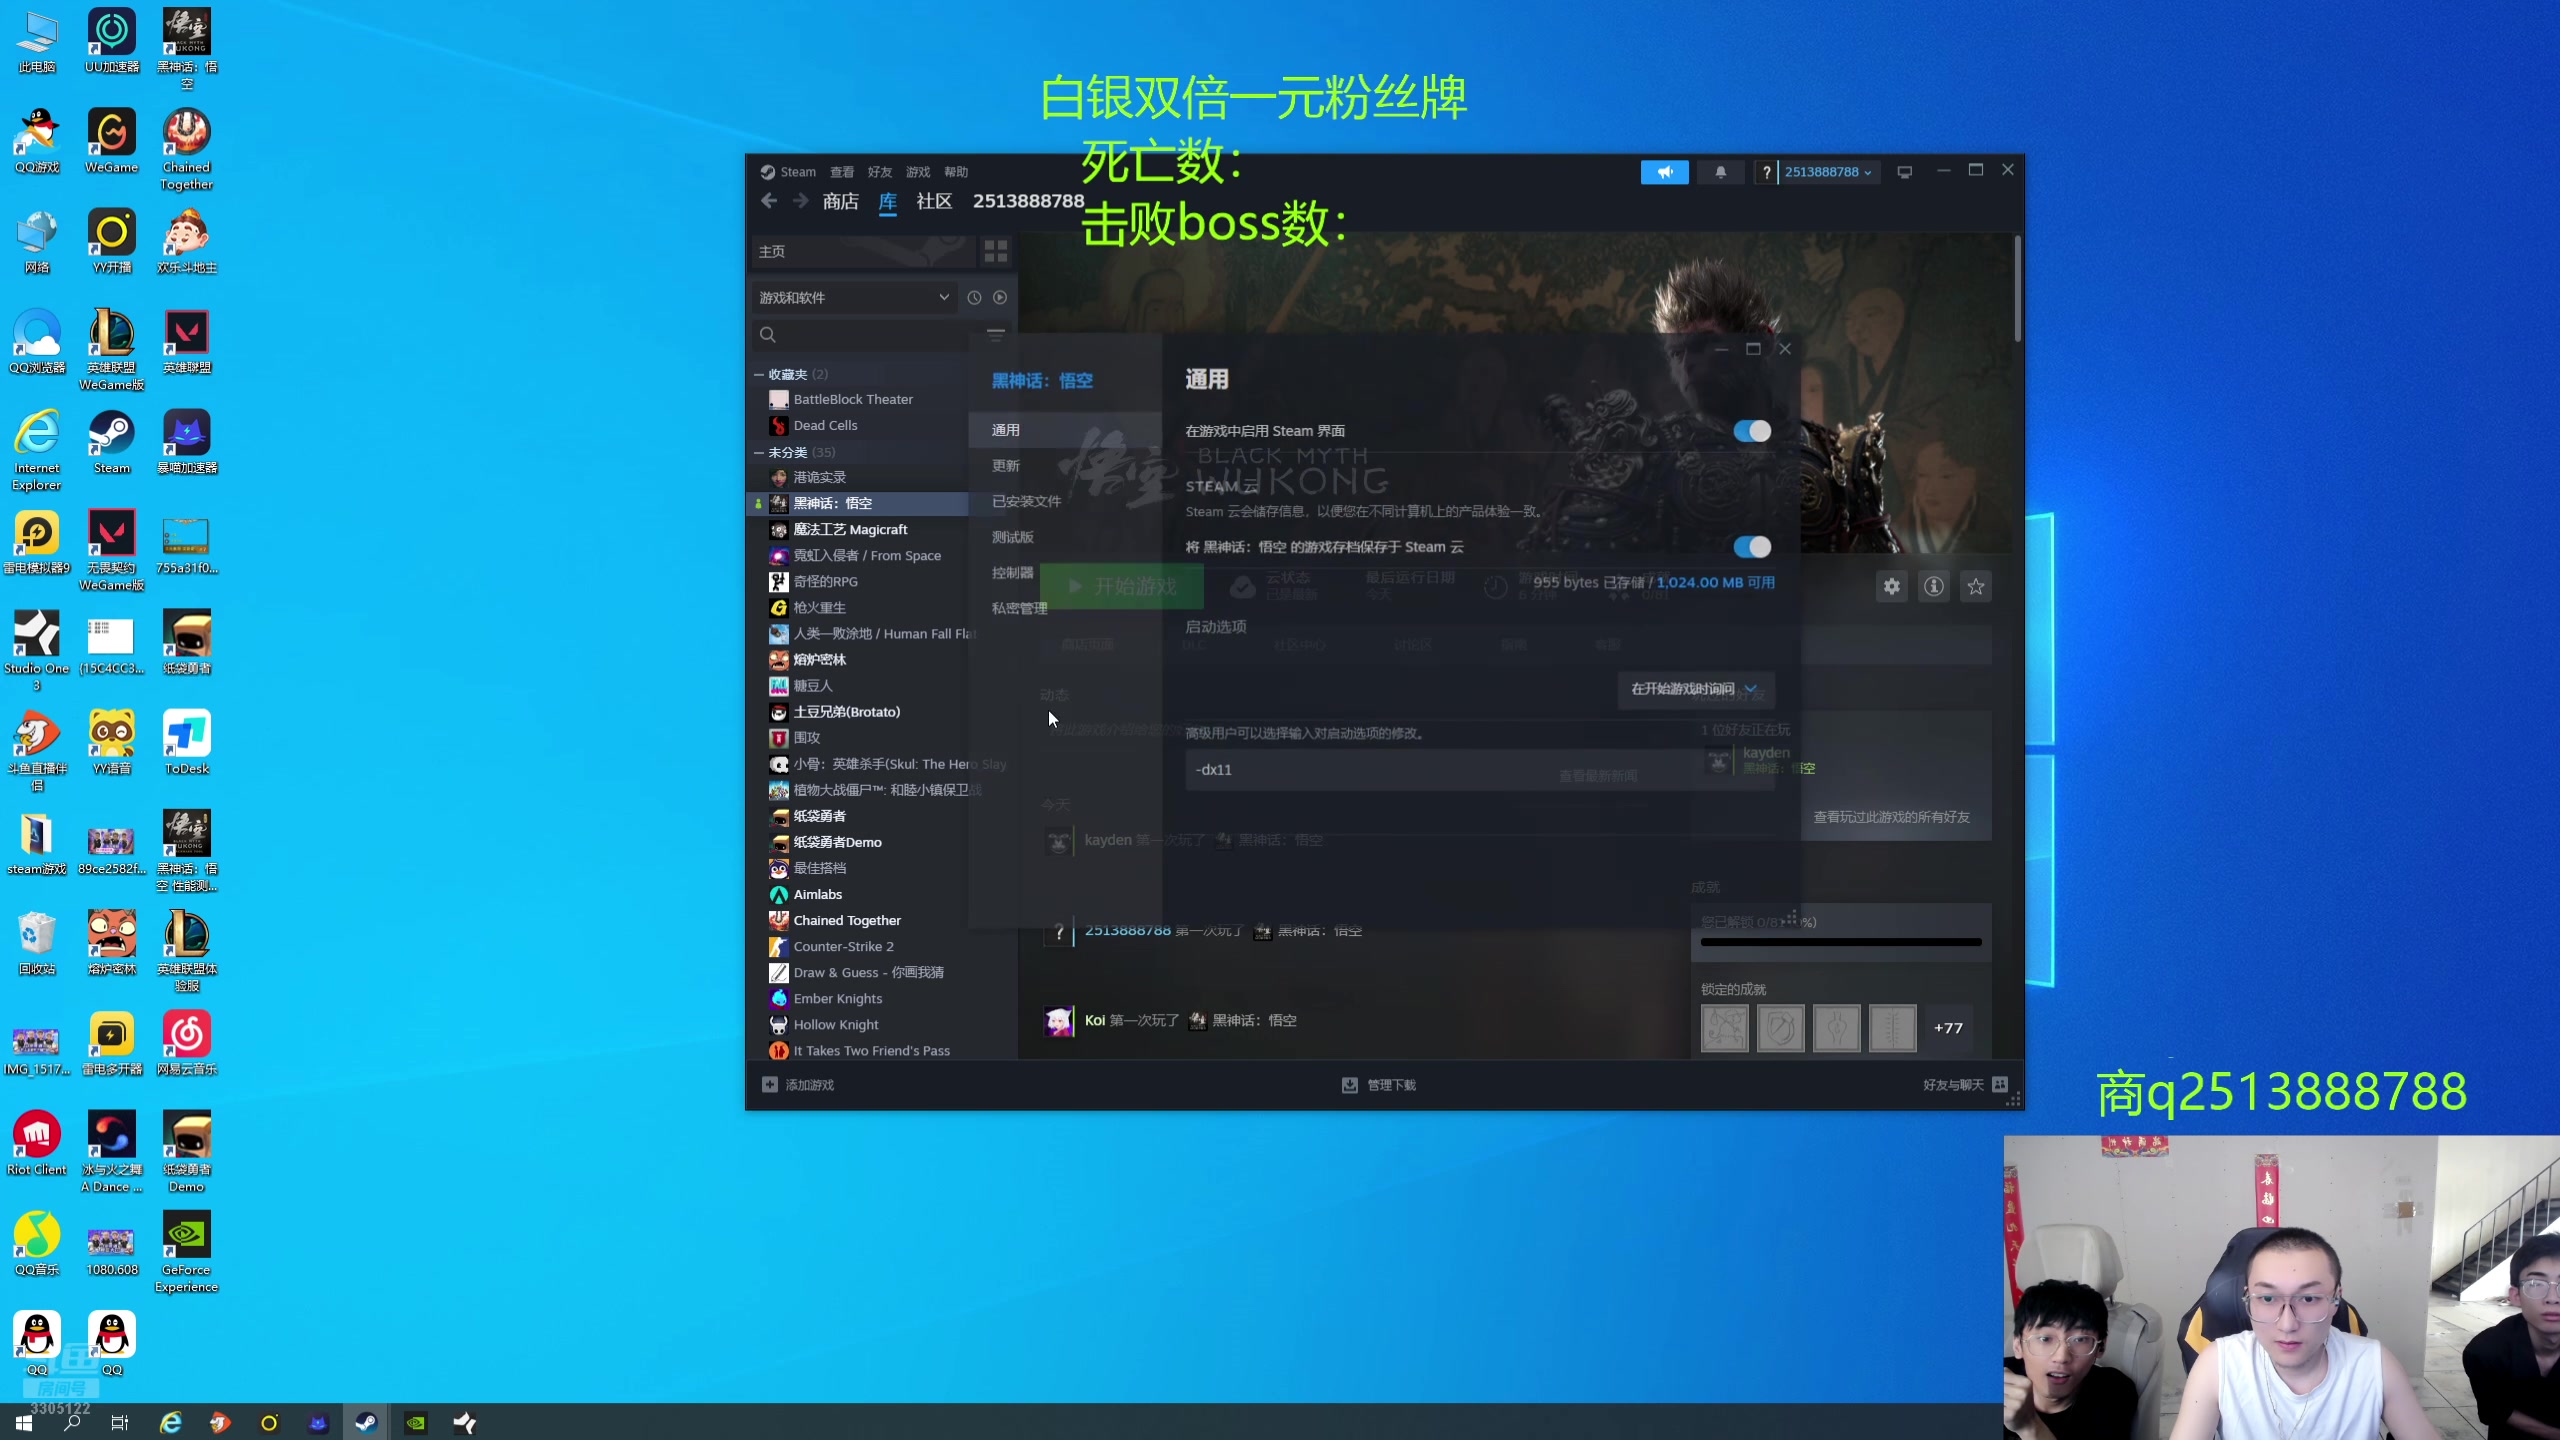Screen dimensions: 2560x1440
Task: Open UU加速器 desktop icon
Action: point(112,42)
